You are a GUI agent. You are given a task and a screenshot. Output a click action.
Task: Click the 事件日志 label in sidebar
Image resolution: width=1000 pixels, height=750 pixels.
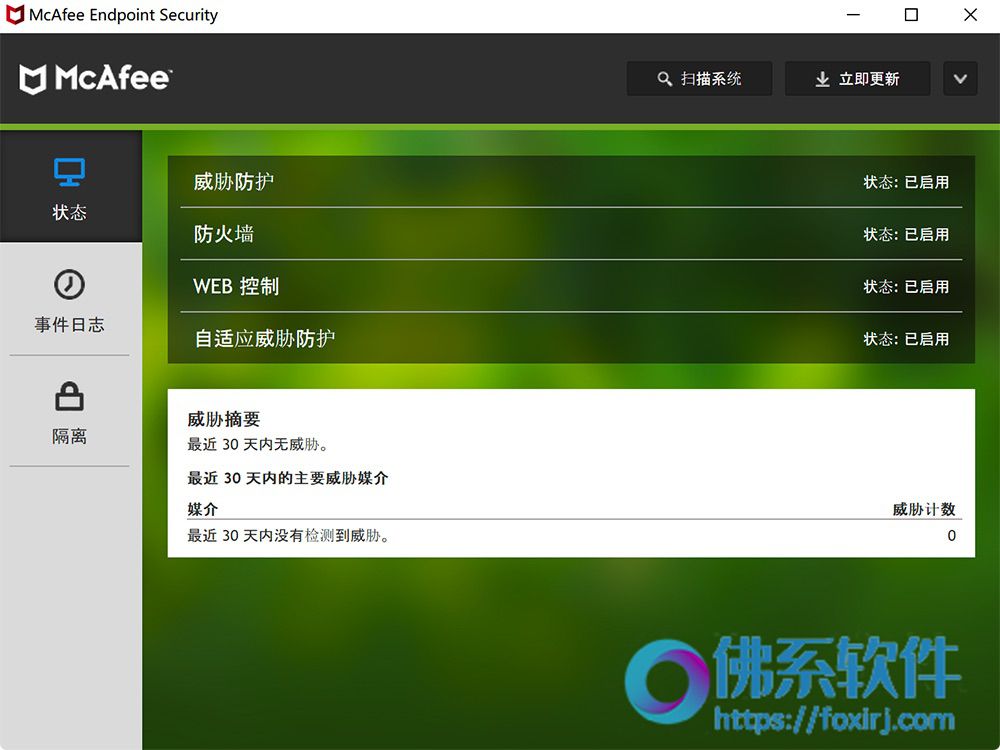70,325
